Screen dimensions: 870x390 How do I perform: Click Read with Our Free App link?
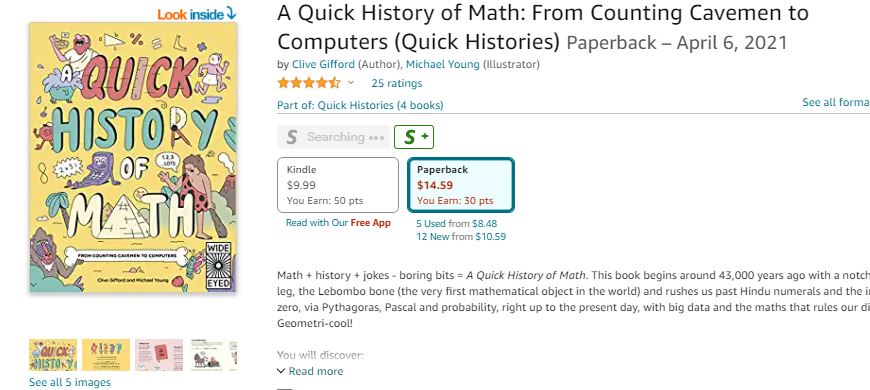tap(338, 222)
